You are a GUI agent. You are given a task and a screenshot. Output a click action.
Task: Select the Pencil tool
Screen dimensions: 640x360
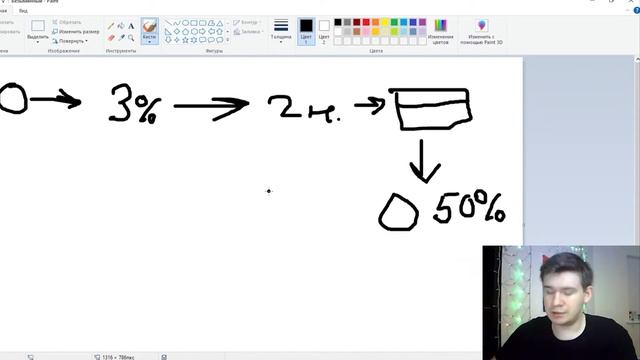(111, 26)
